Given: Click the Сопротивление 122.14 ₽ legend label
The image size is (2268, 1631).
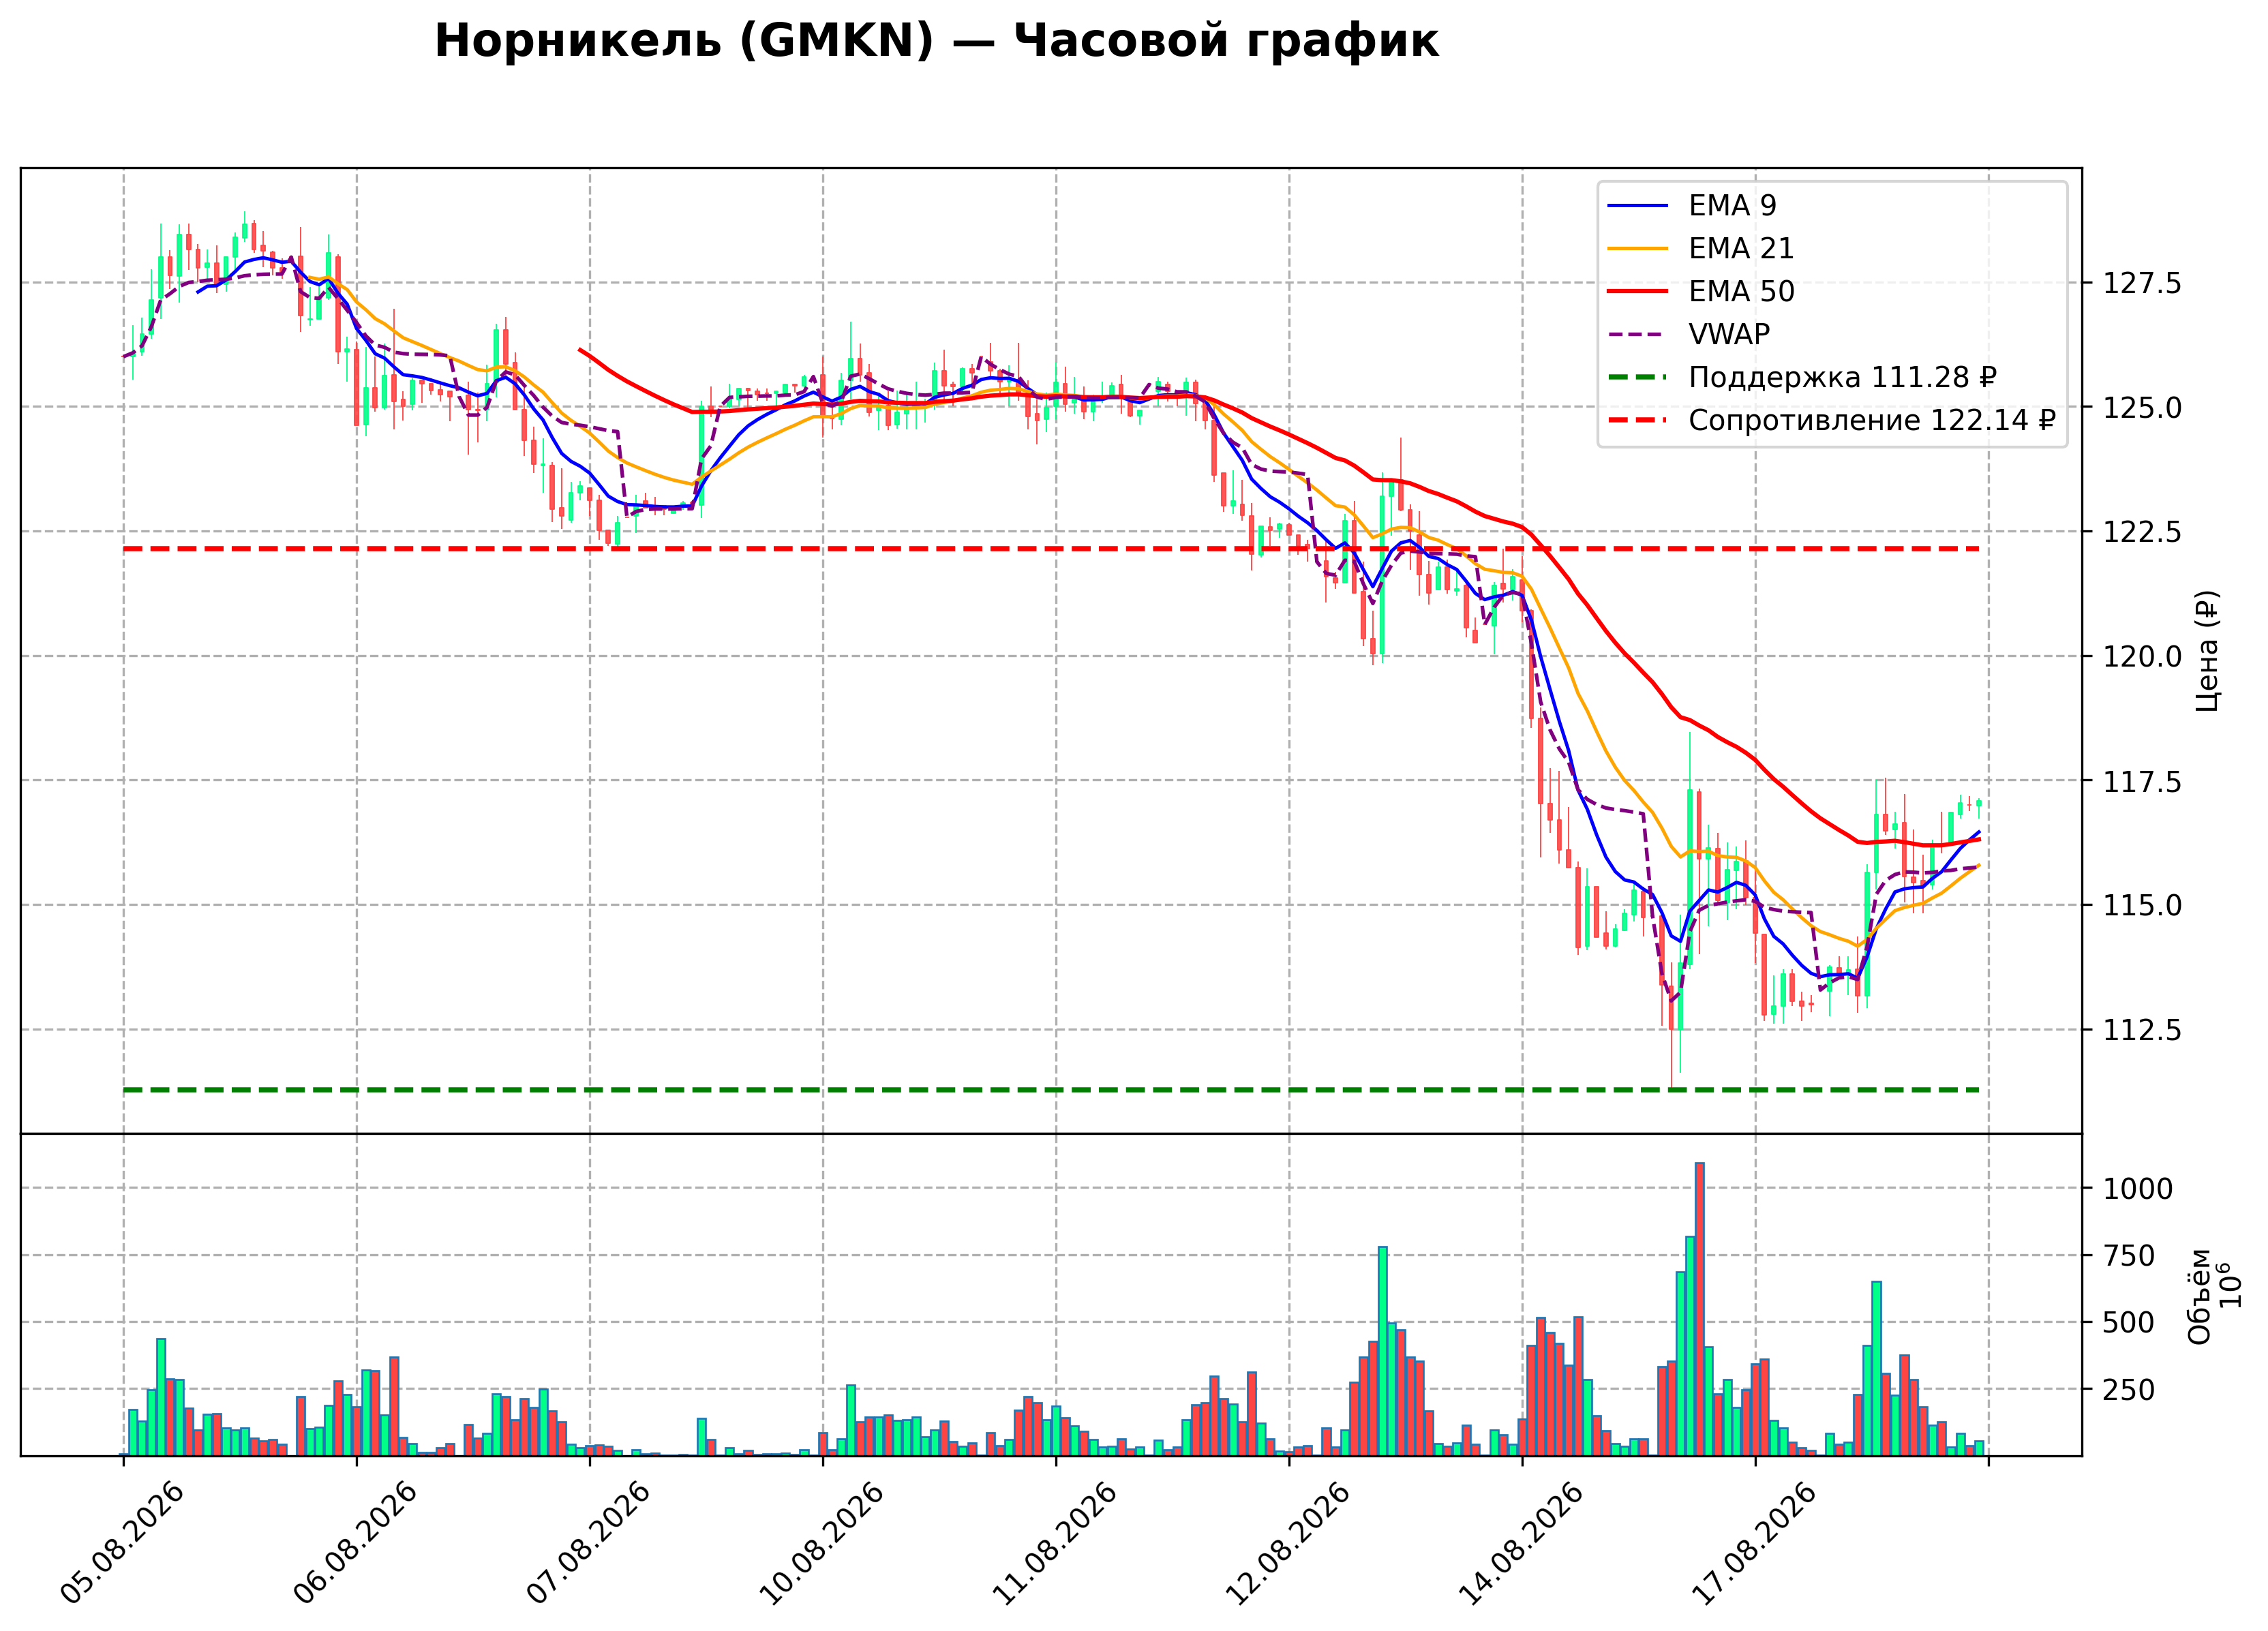Looking at the screenshot, I should [1871, 420].
